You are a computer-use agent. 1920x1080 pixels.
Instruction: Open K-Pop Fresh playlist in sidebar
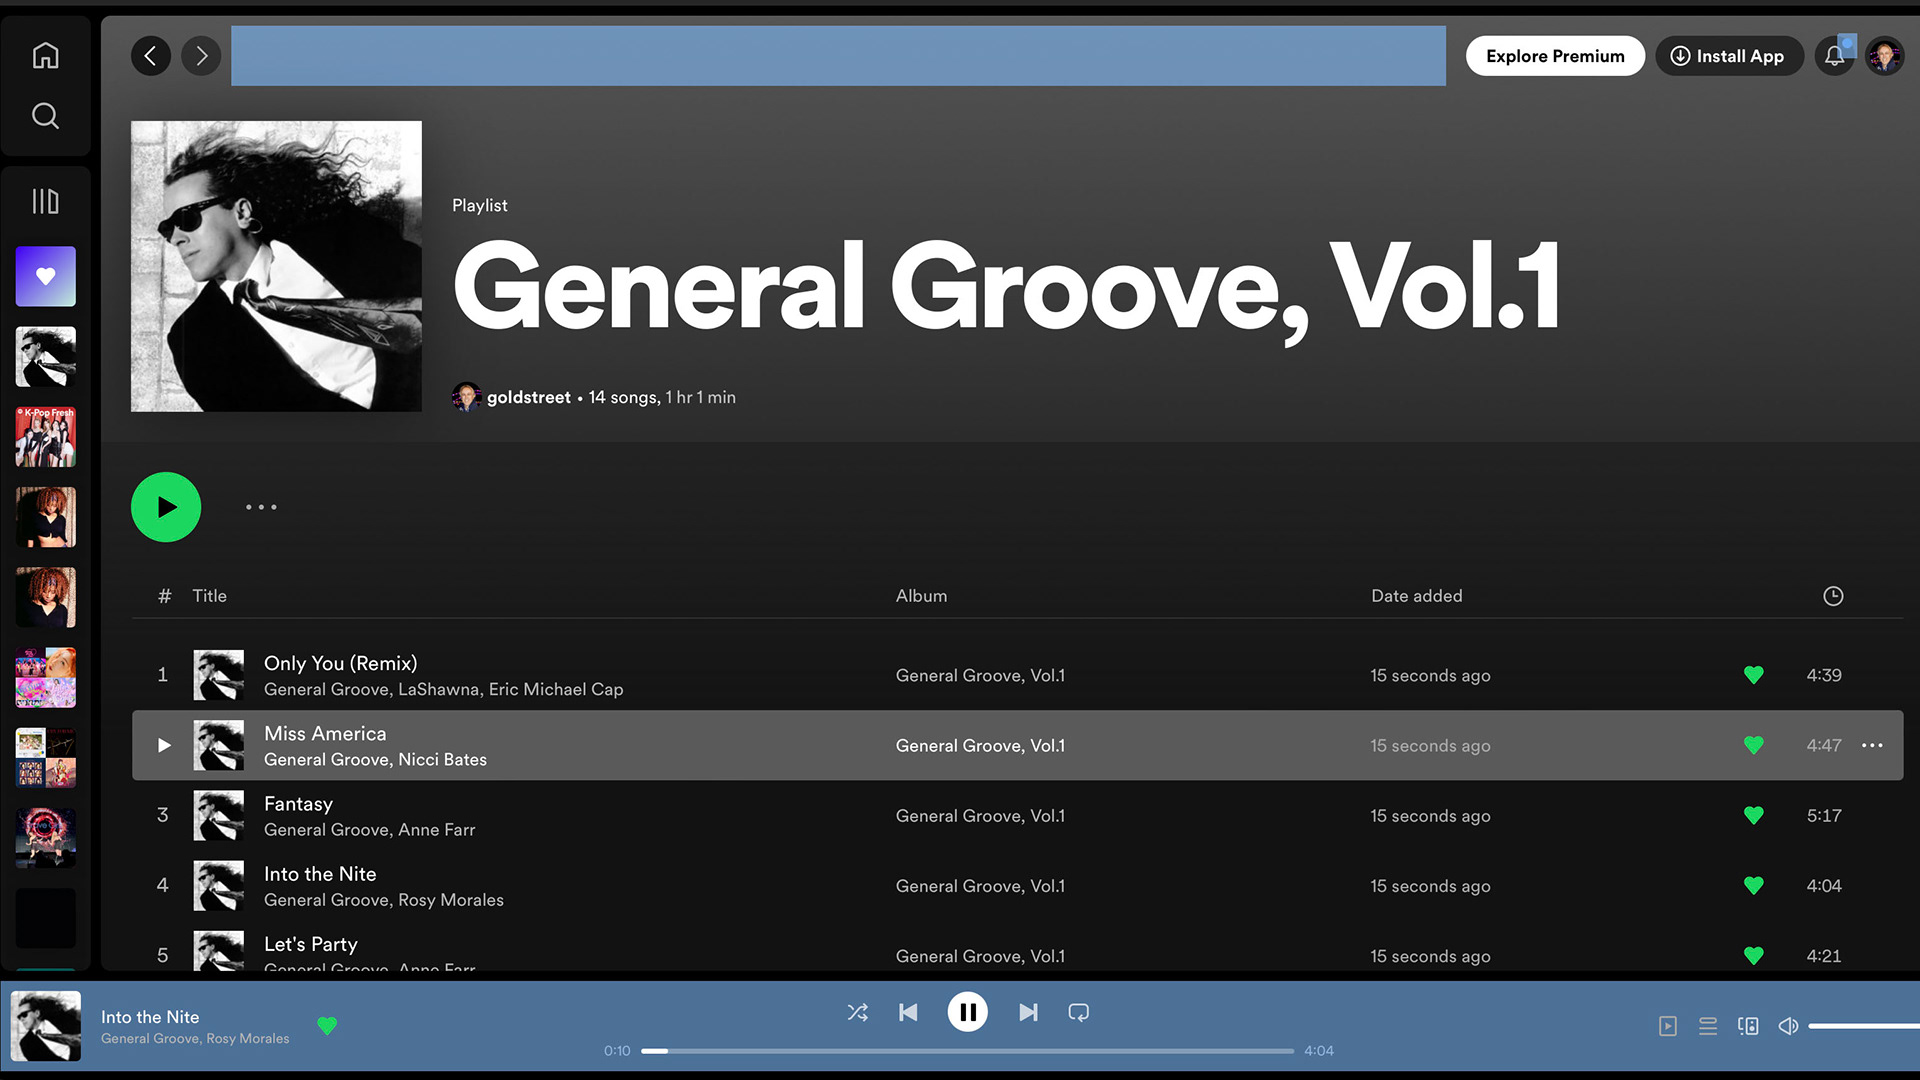pos(45,437)
